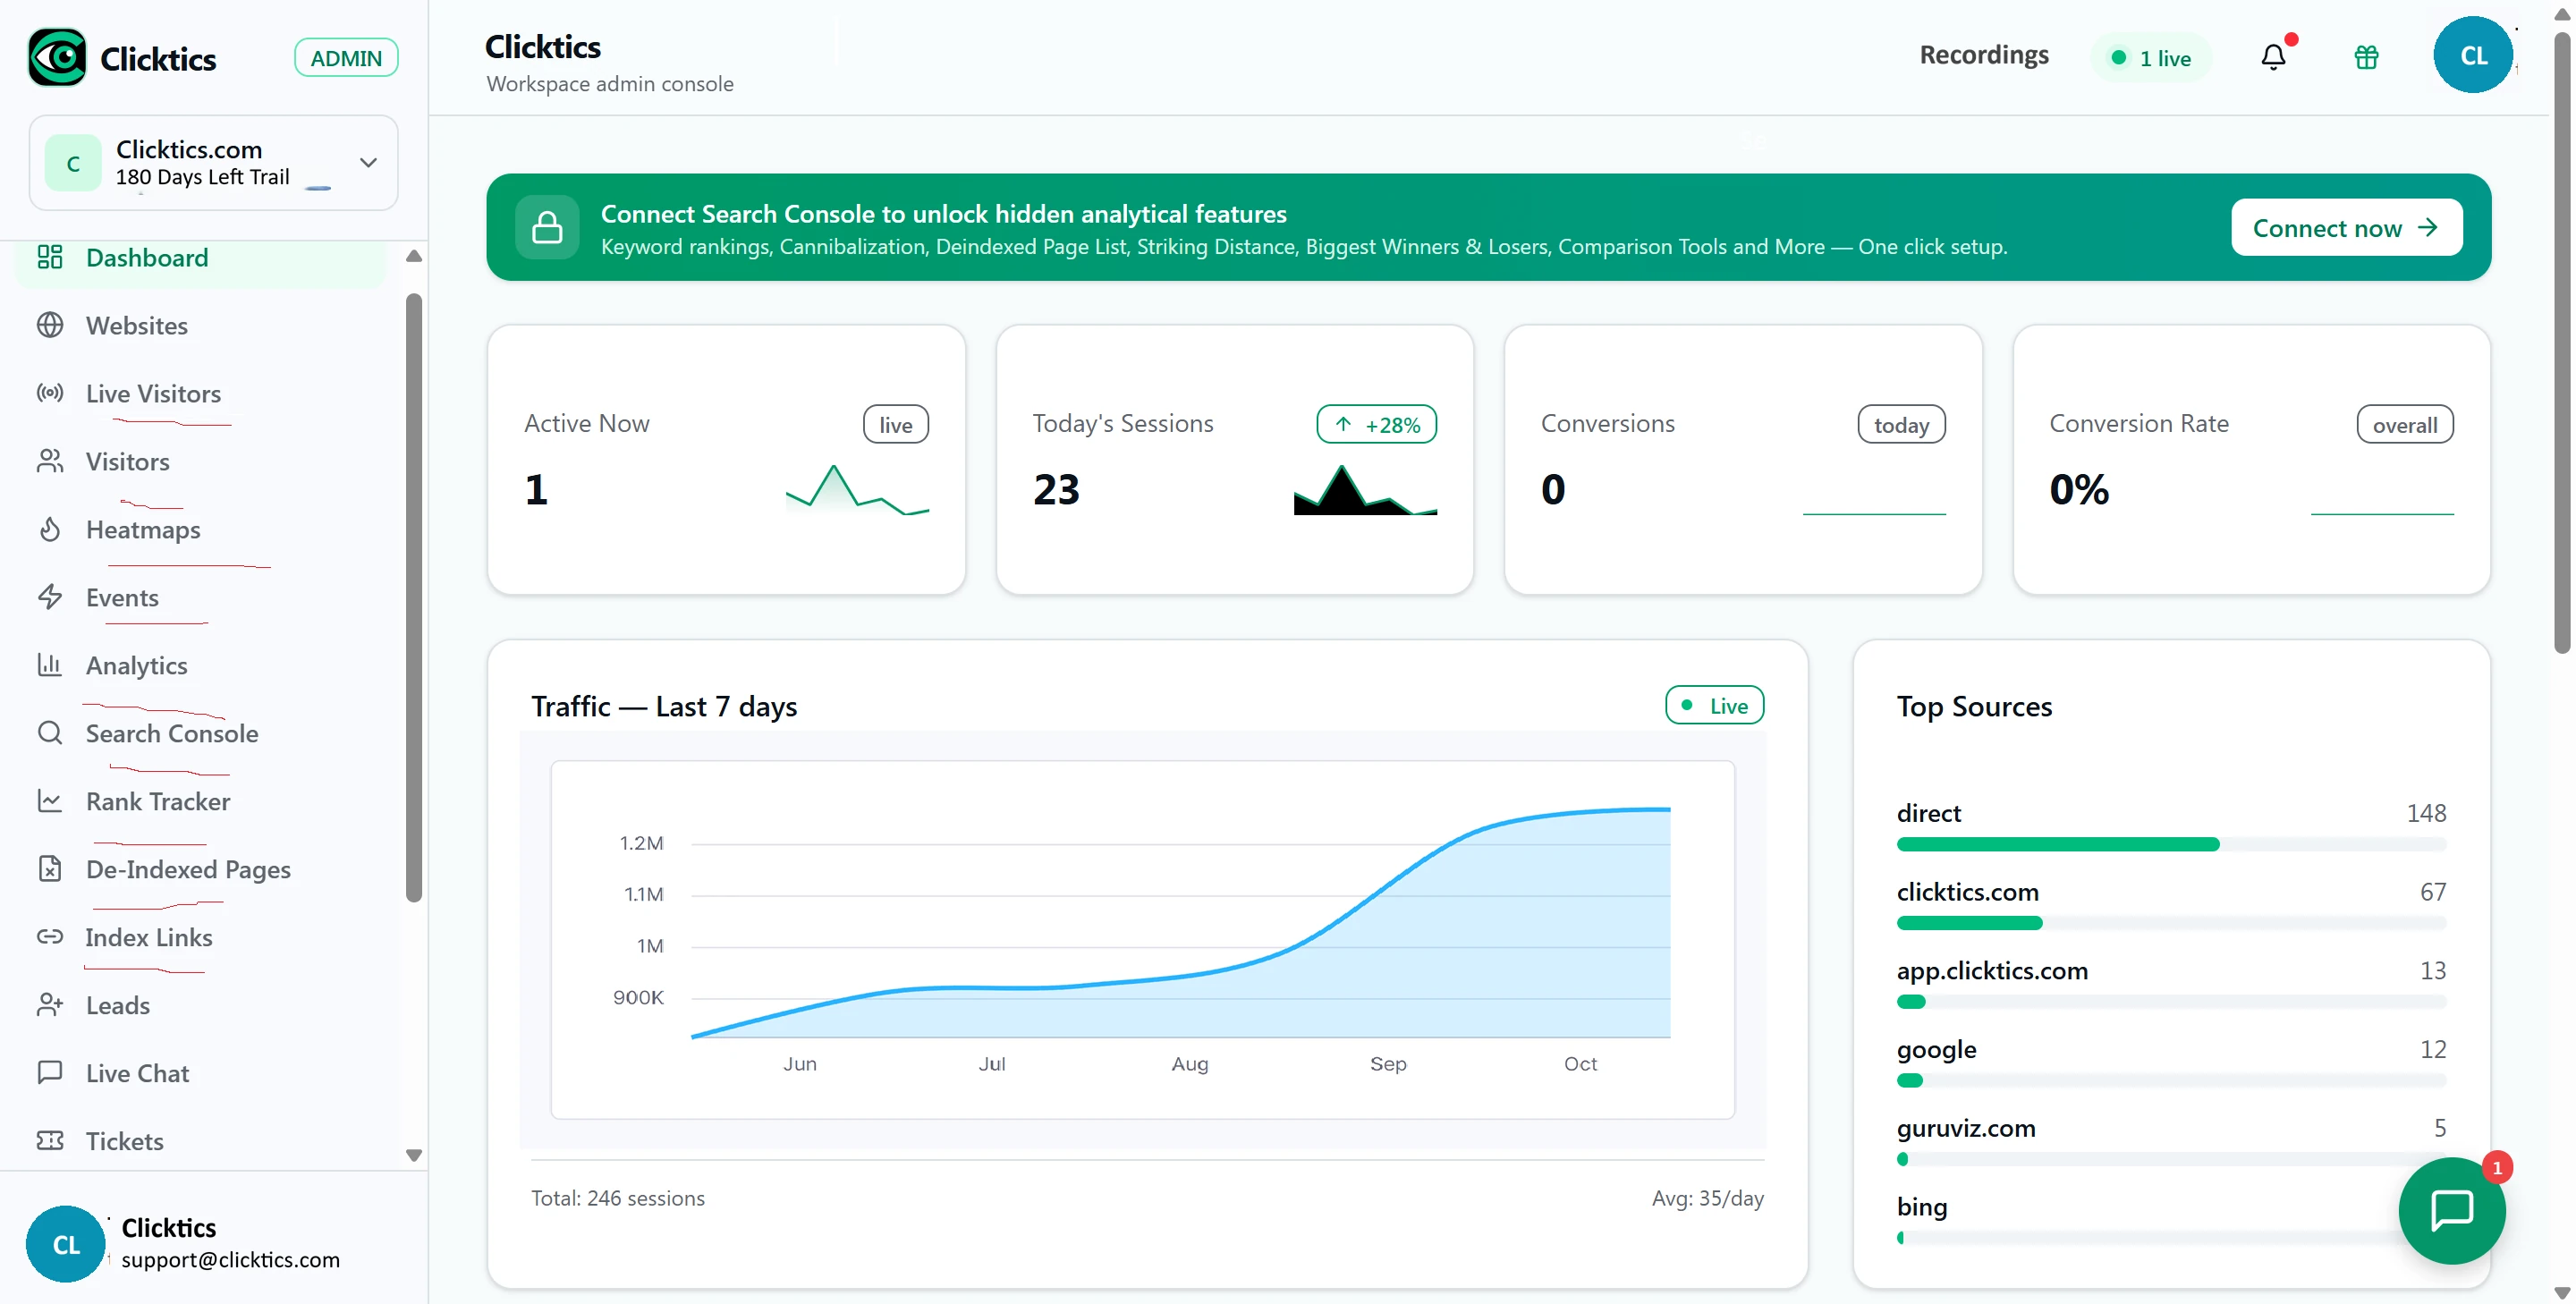The height and width of the screenshot is (1304, 2576).
Task: Click the Clicktics eye logo icon
Action: 57,57
